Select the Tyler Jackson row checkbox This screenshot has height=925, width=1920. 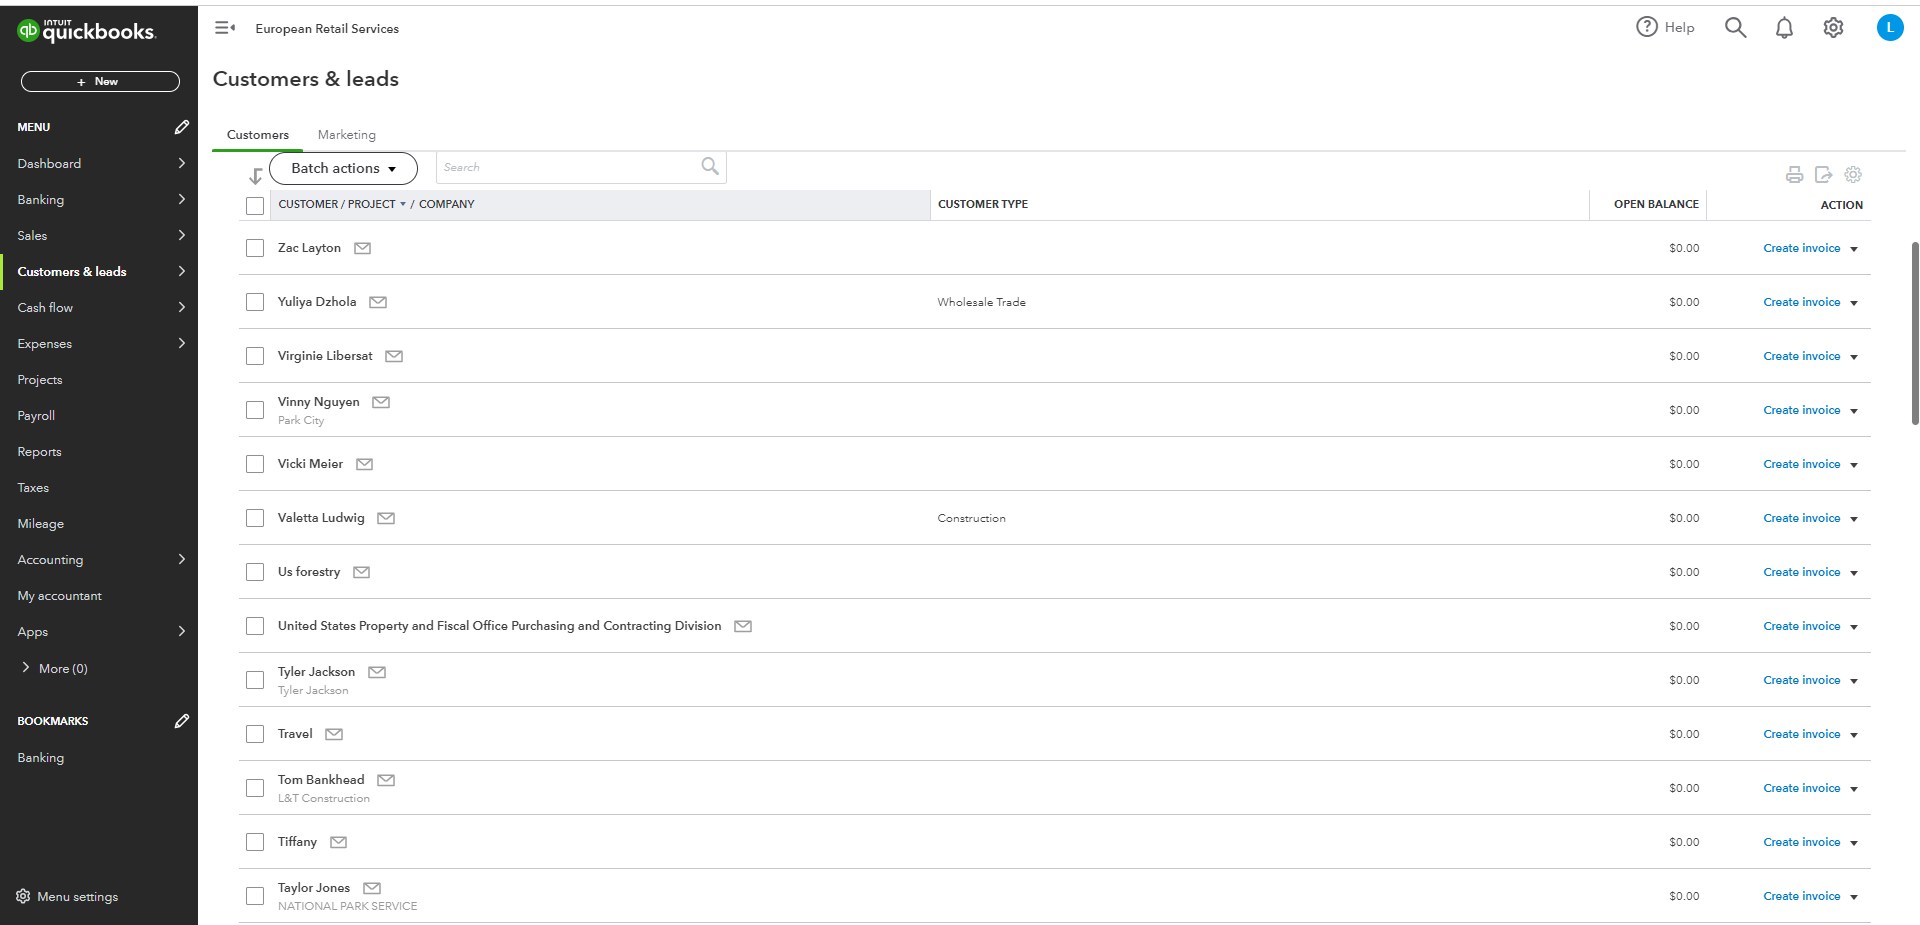pos(255,680)
